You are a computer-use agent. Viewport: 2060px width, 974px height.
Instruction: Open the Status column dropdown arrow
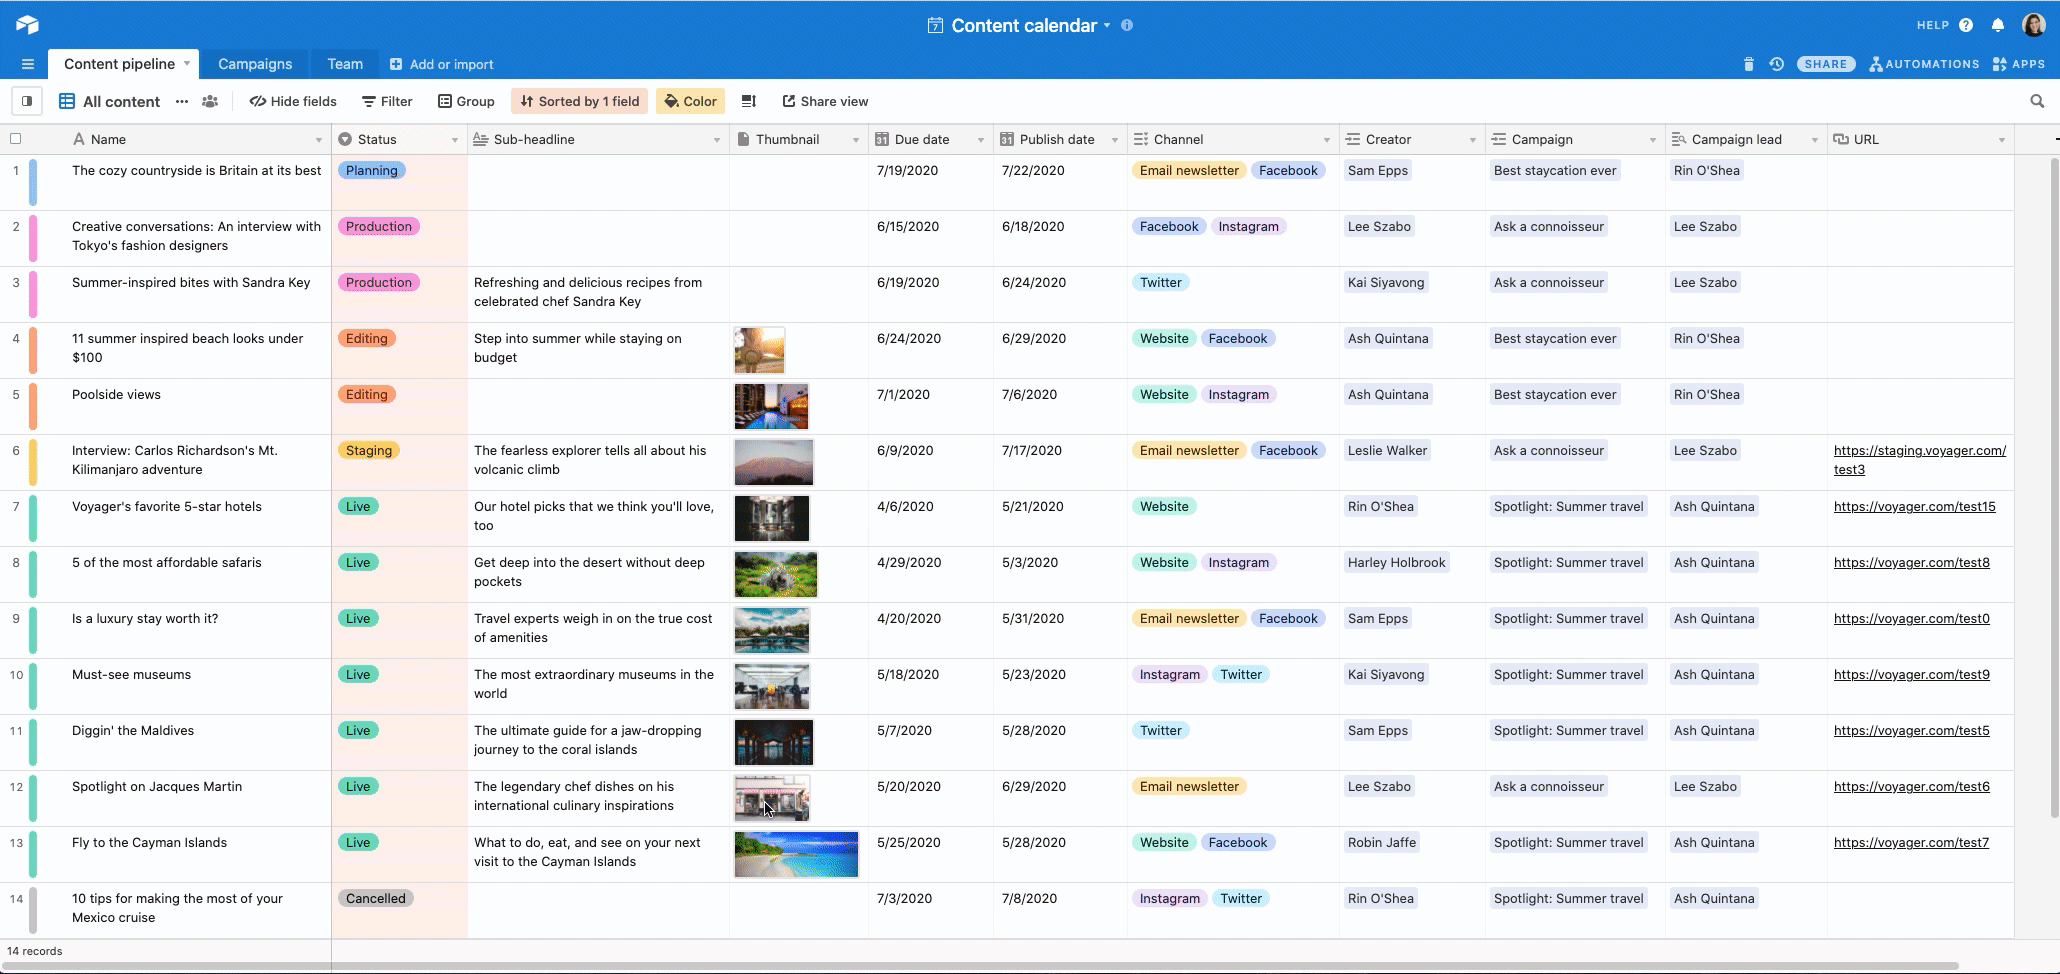tap(455, 140)
